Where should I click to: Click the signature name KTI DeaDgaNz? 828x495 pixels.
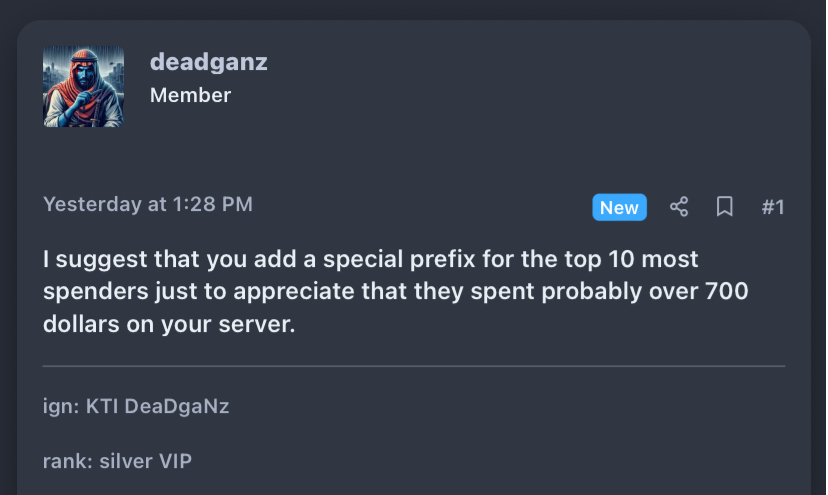pyautogui.click(x=157, y=407)
